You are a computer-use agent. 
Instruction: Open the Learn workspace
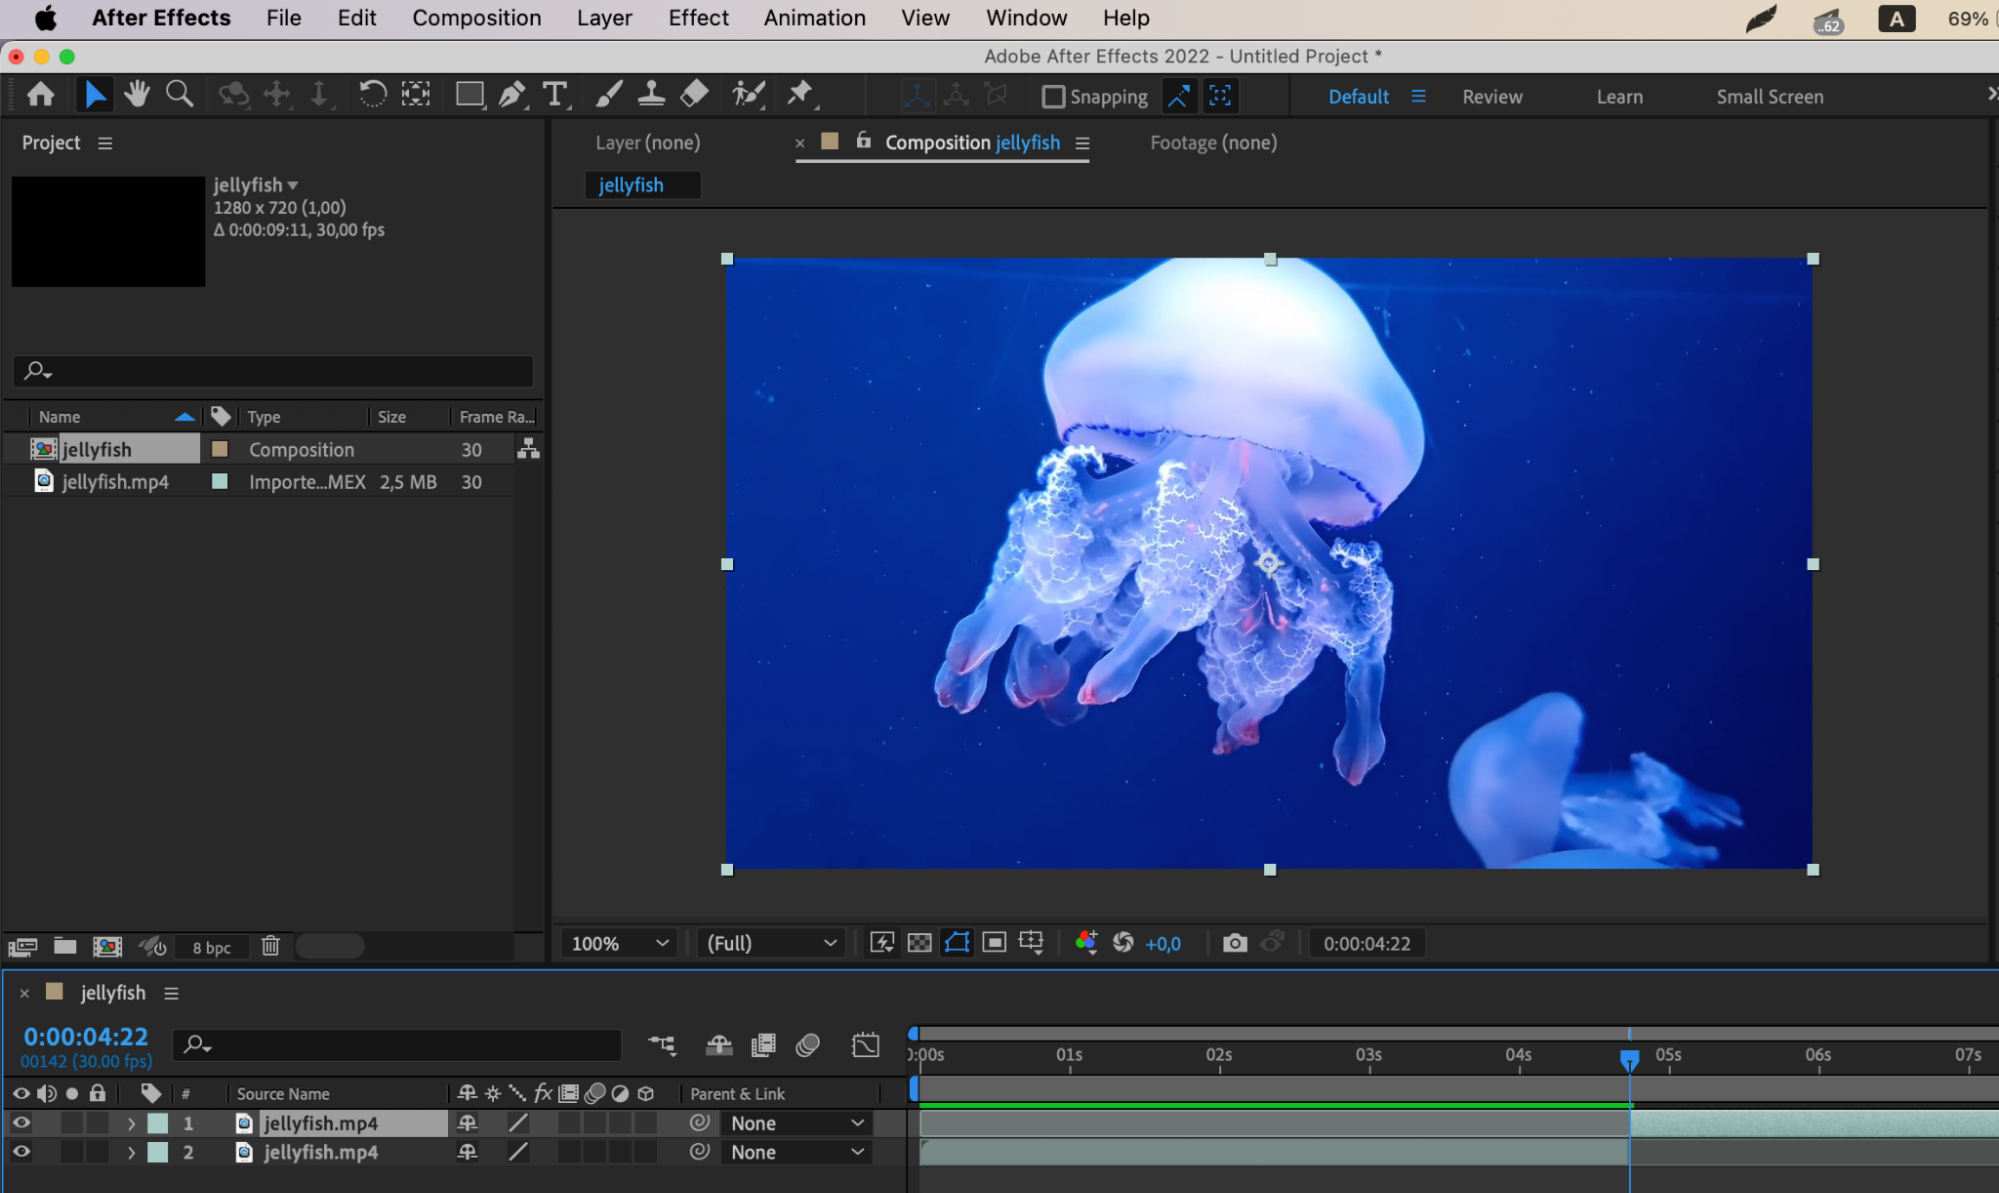[1619, 97]
